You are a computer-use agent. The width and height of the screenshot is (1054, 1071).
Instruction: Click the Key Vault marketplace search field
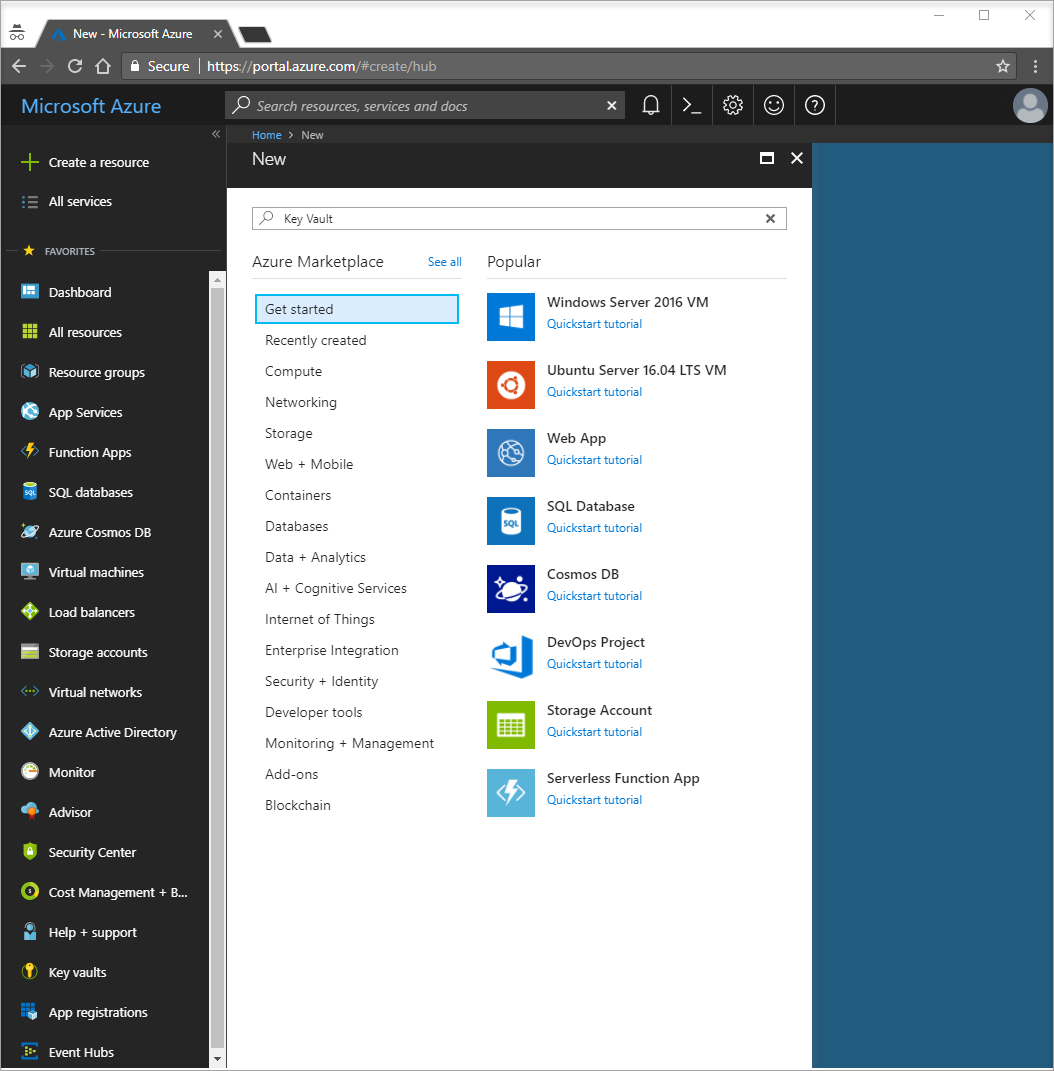click(x=519, y=219)
